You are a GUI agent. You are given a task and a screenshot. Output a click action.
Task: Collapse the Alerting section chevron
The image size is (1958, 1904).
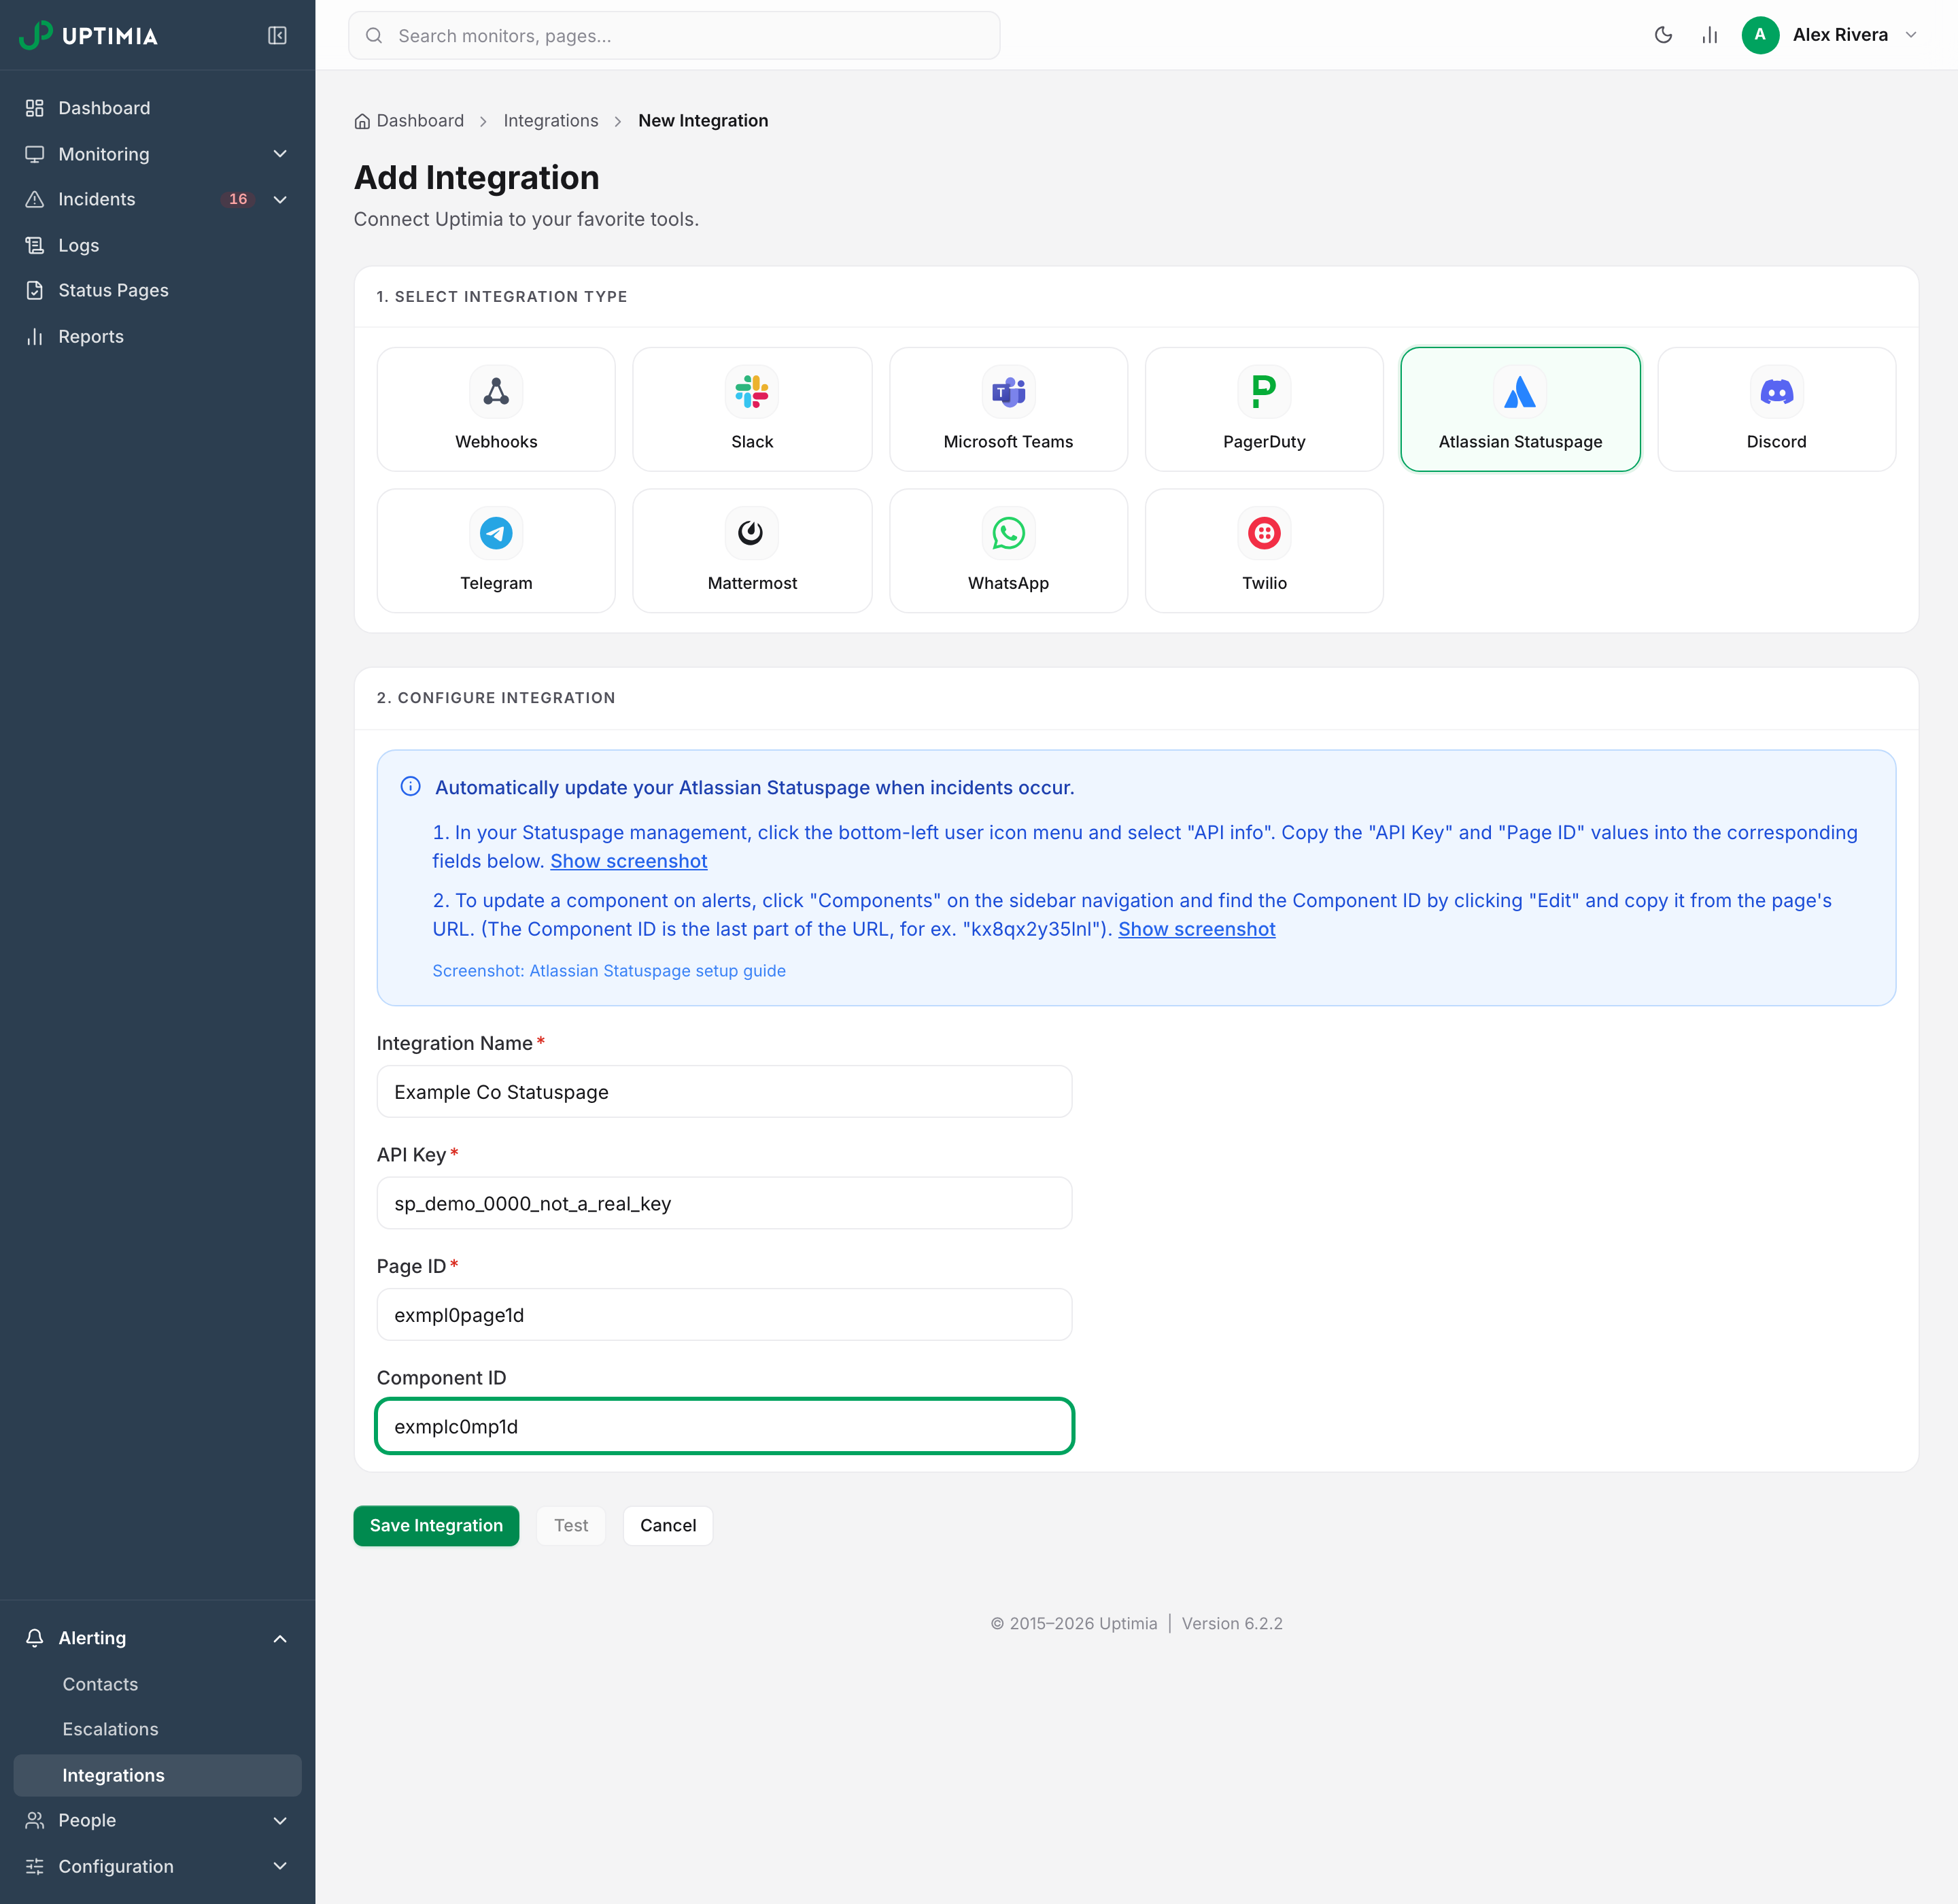(x=280, y=1638)
